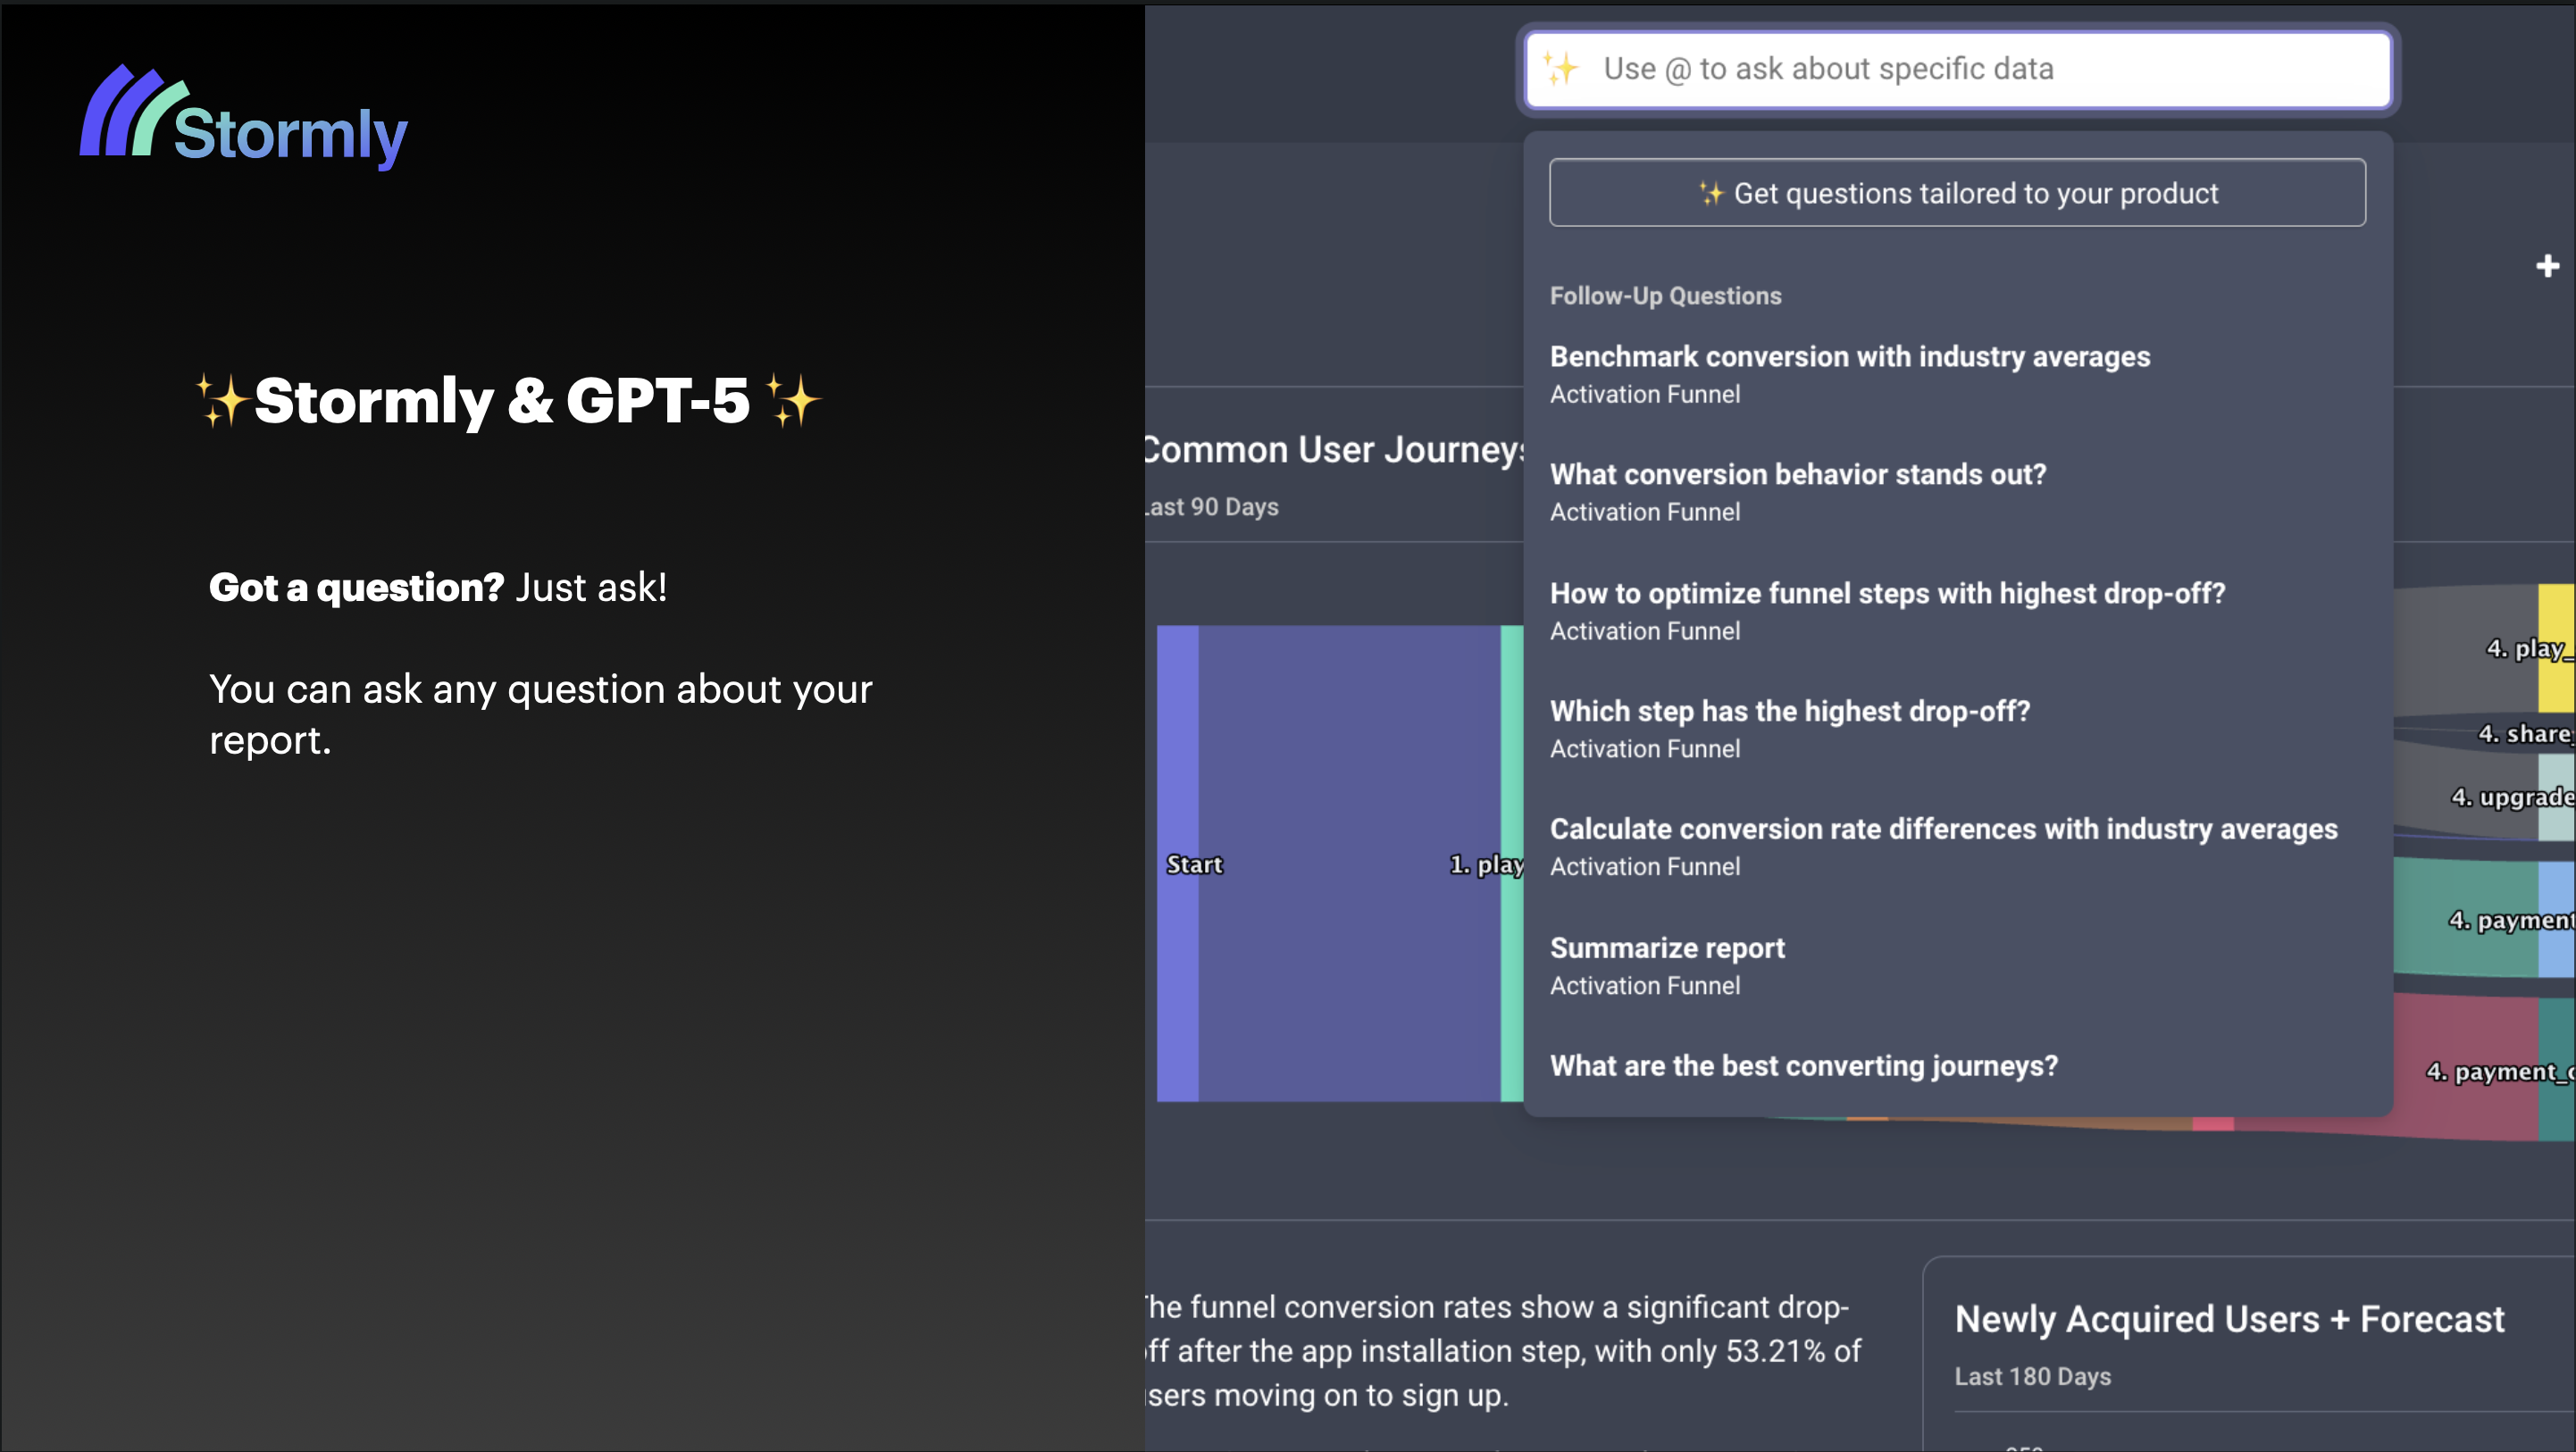Click the Stormly logo
This screenshot has width=2576, height=1452.
(x=243, y=117)
